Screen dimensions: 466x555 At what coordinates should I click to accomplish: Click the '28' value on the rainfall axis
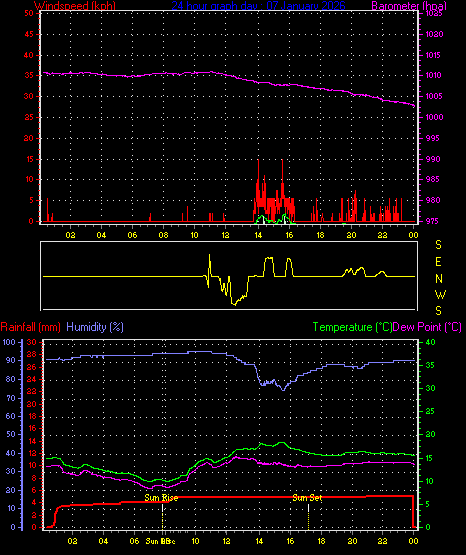click(31, 354)
